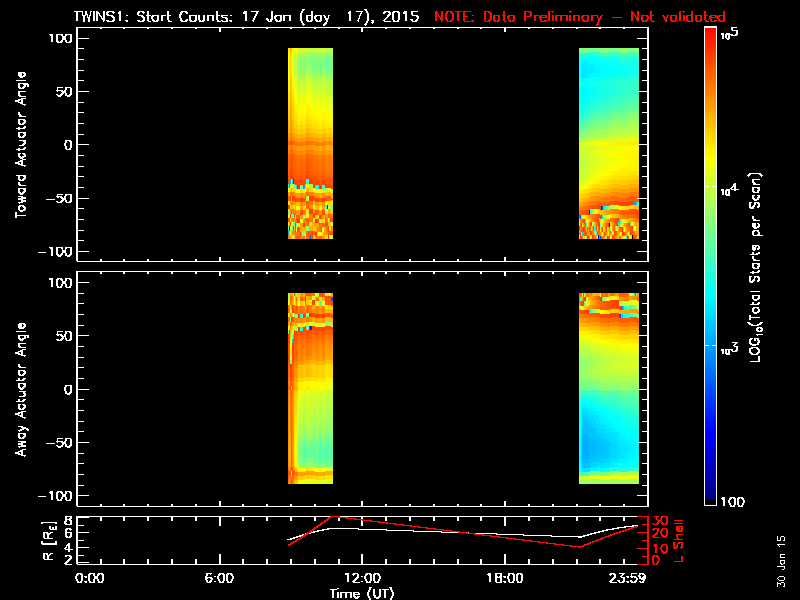This screenshot has height=600, width=800.
Task: Click the '12:00' time tick label
Action: tap(362, 578)
